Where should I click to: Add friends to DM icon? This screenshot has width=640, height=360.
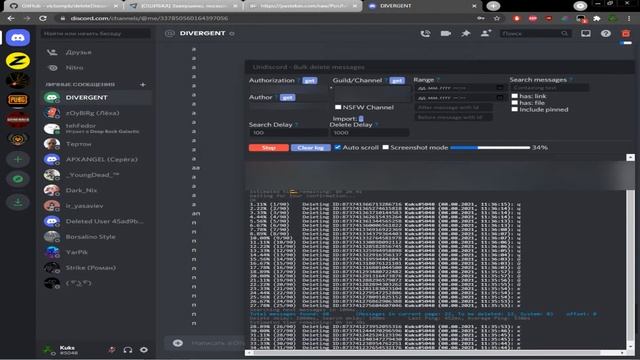(486, 33)
